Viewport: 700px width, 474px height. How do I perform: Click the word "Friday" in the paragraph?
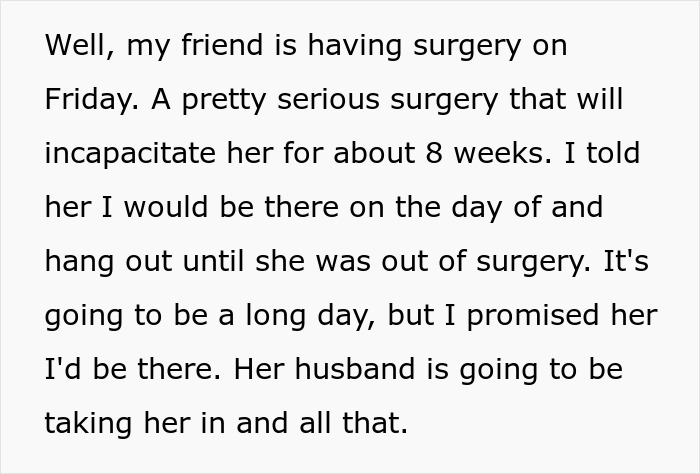[x=87, y=98]
